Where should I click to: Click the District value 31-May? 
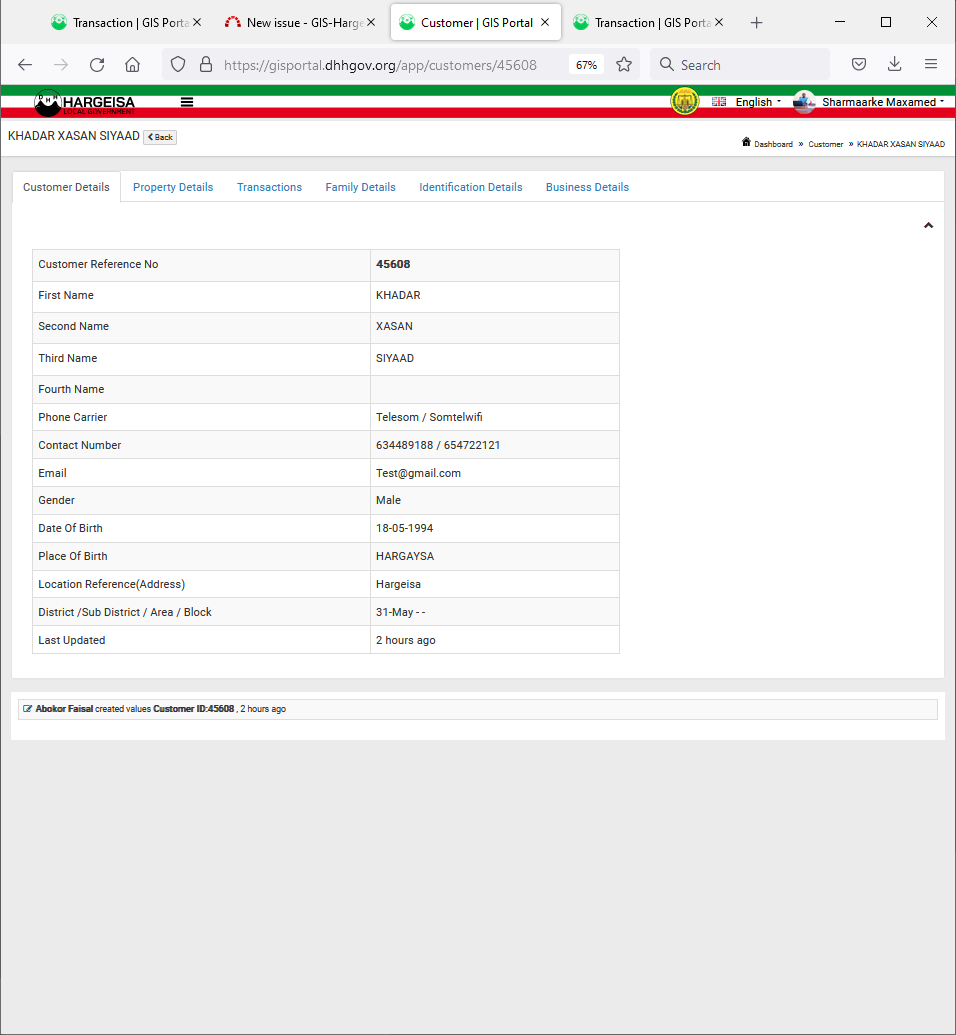401,613
